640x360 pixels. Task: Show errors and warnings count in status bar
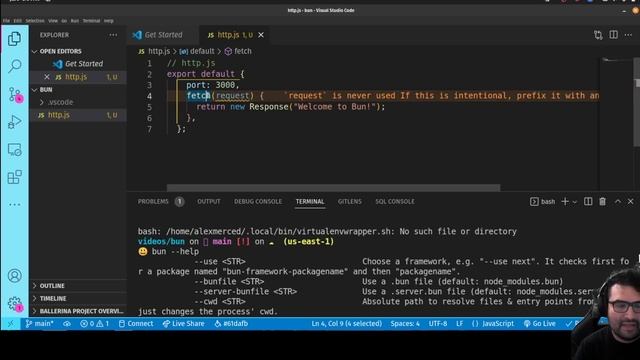click(x=95, y=324)
